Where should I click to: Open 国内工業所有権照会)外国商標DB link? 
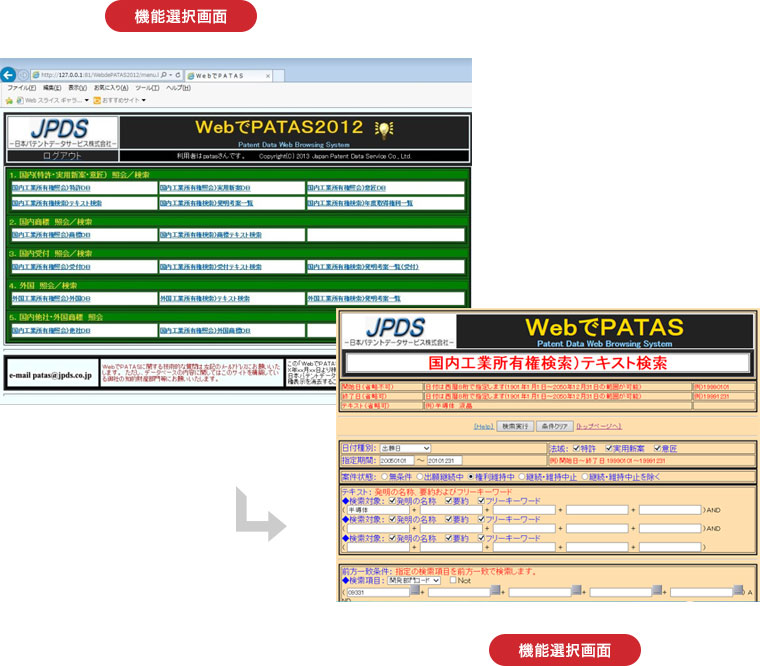[x=205, y=331]
